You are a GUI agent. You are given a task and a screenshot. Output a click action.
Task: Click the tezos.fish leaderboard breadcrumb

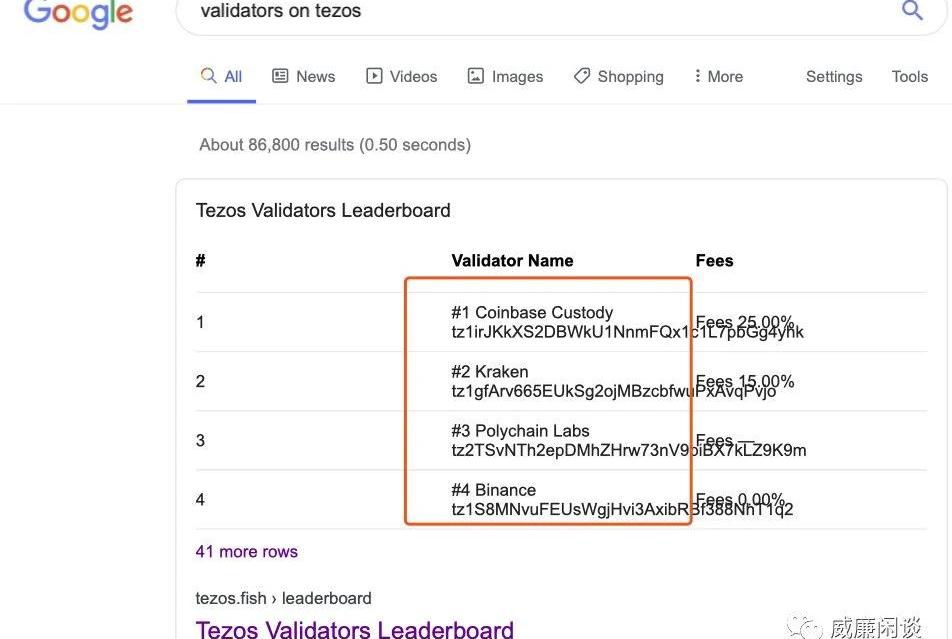tap(284, 598)
